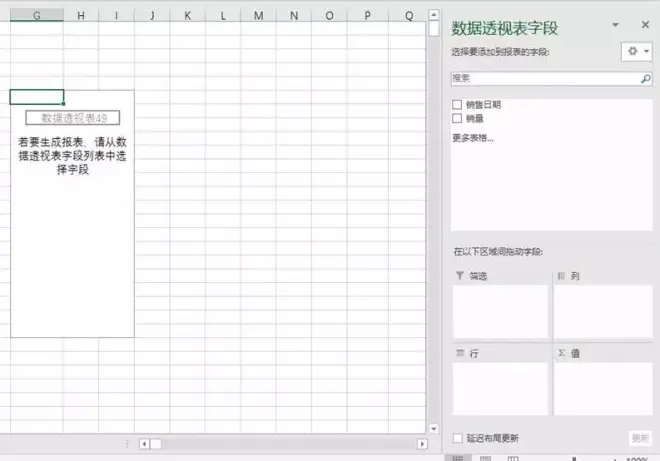Click the horizontal scrollbar left arrow
660x461 pixels.
pos(144,444)
